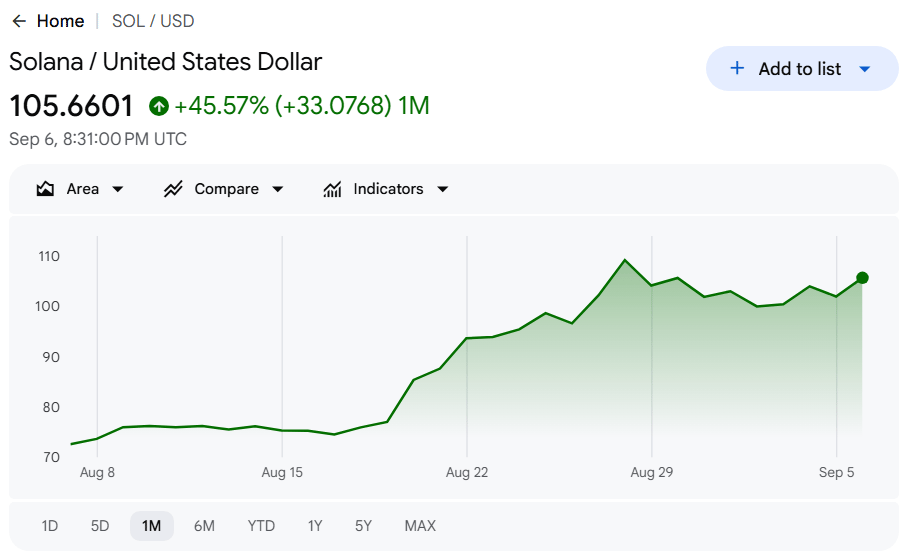Screen dimensions: 916x555
Task: Click the Add to list button
Action: pyautogui.click(x=802, y=68)
